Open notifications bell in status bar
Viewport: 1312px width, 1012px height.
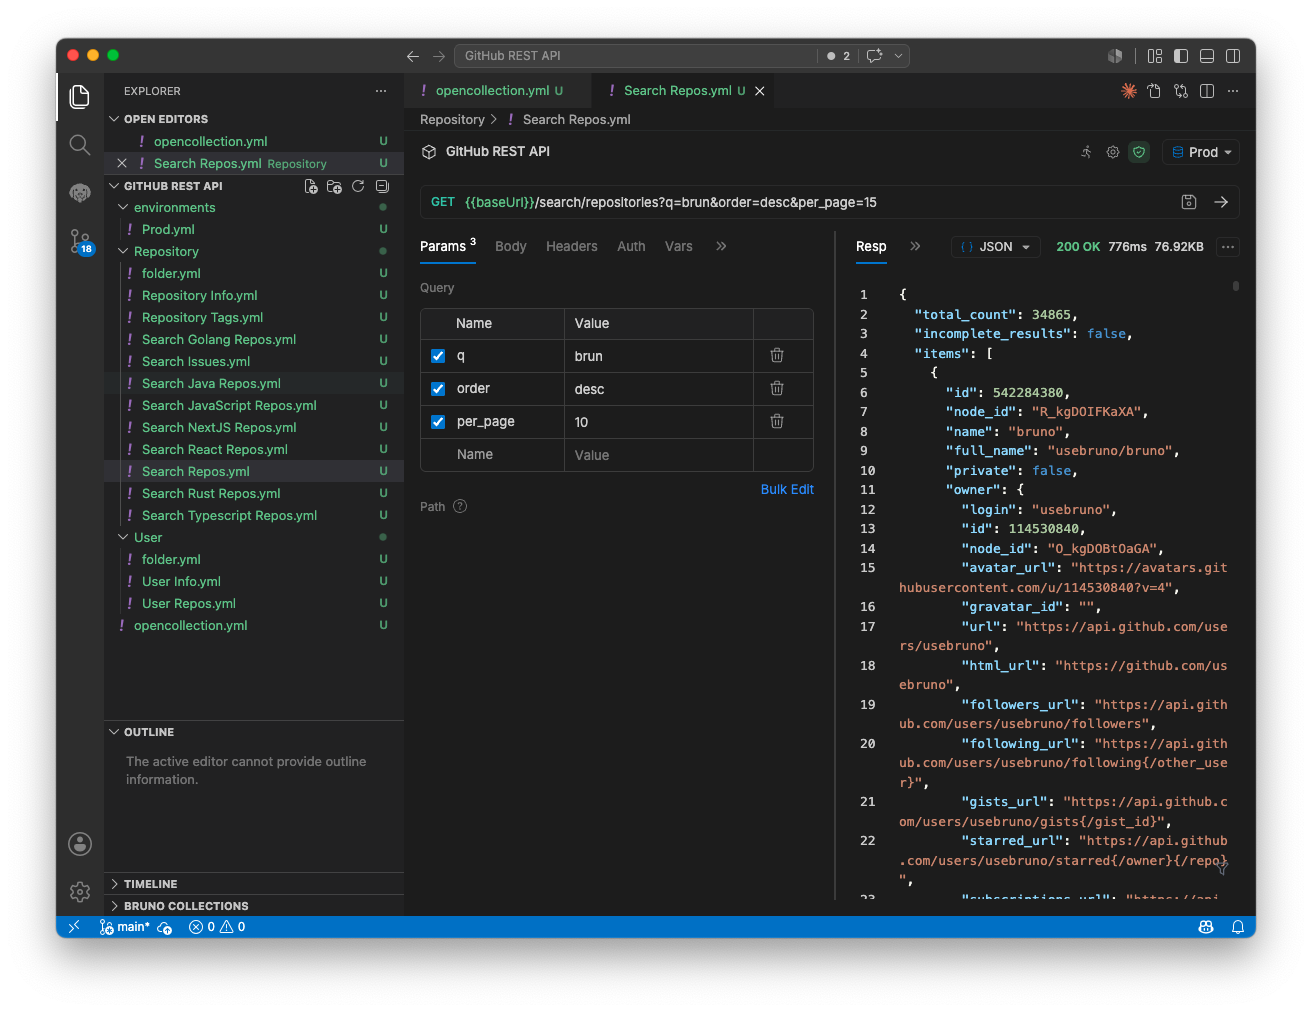(x=1237, y=927)
